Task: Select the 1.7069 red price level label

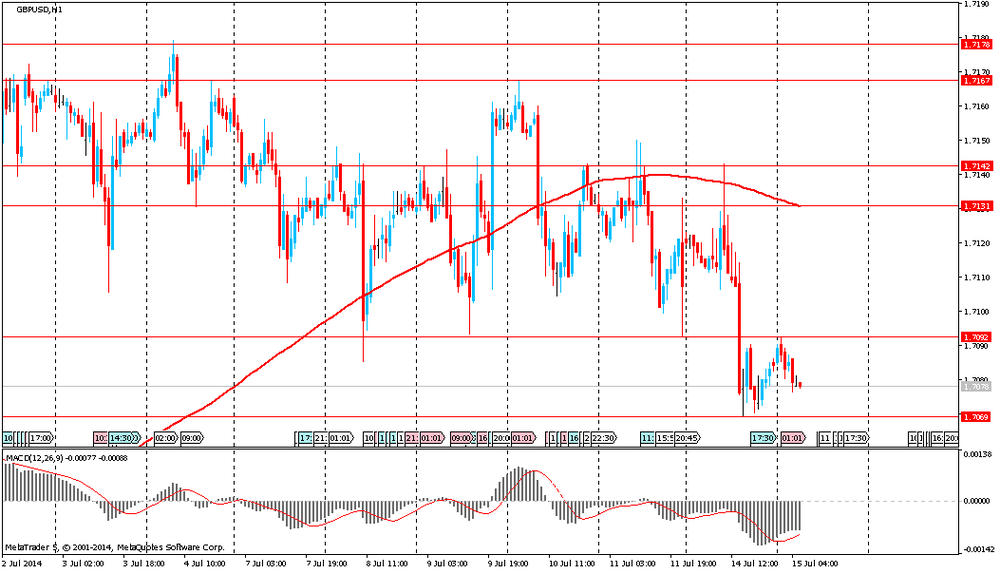Action: pyautogui.click(x=976, y=417)
